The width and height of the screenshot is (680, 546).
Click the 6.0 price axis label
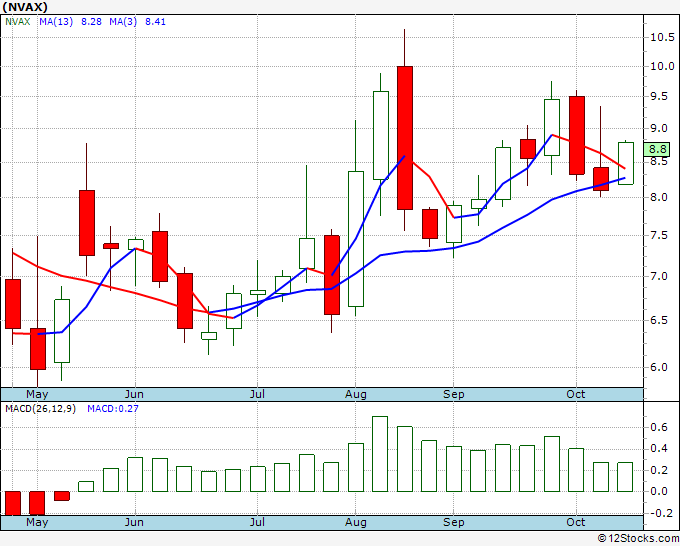[x=659, y=367]
